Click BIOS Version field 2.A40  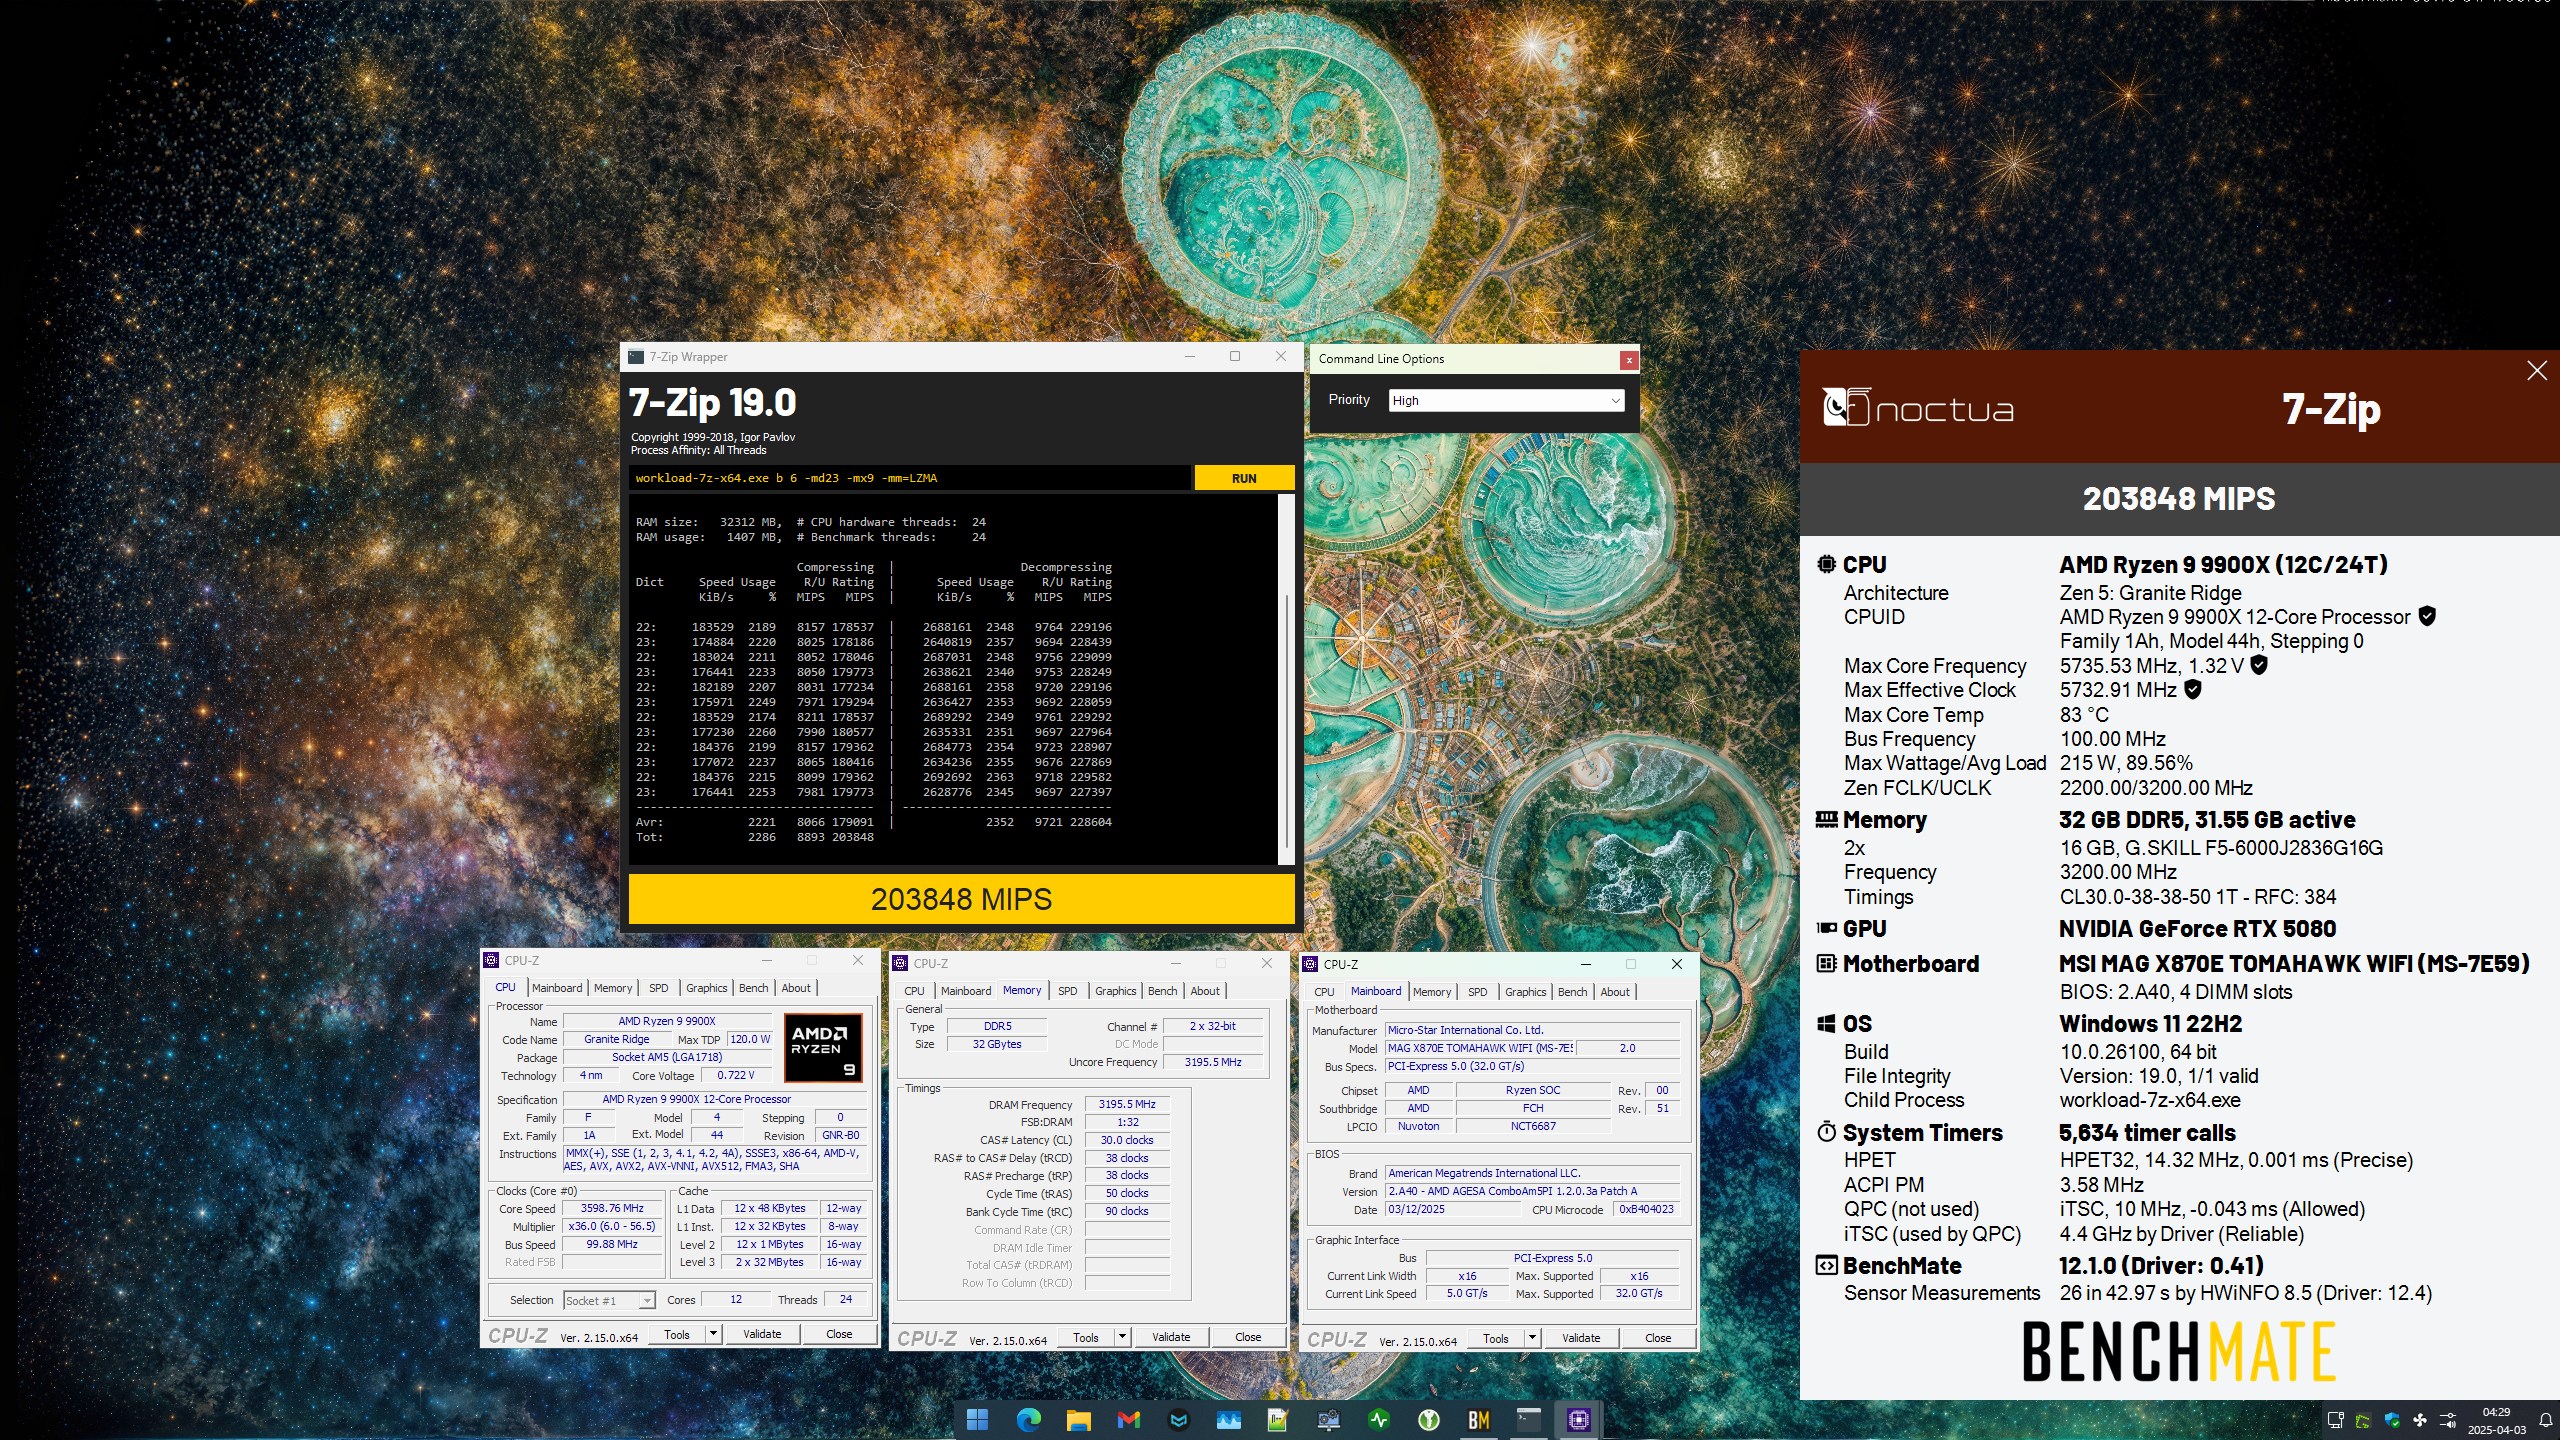click(1532, 1191)
